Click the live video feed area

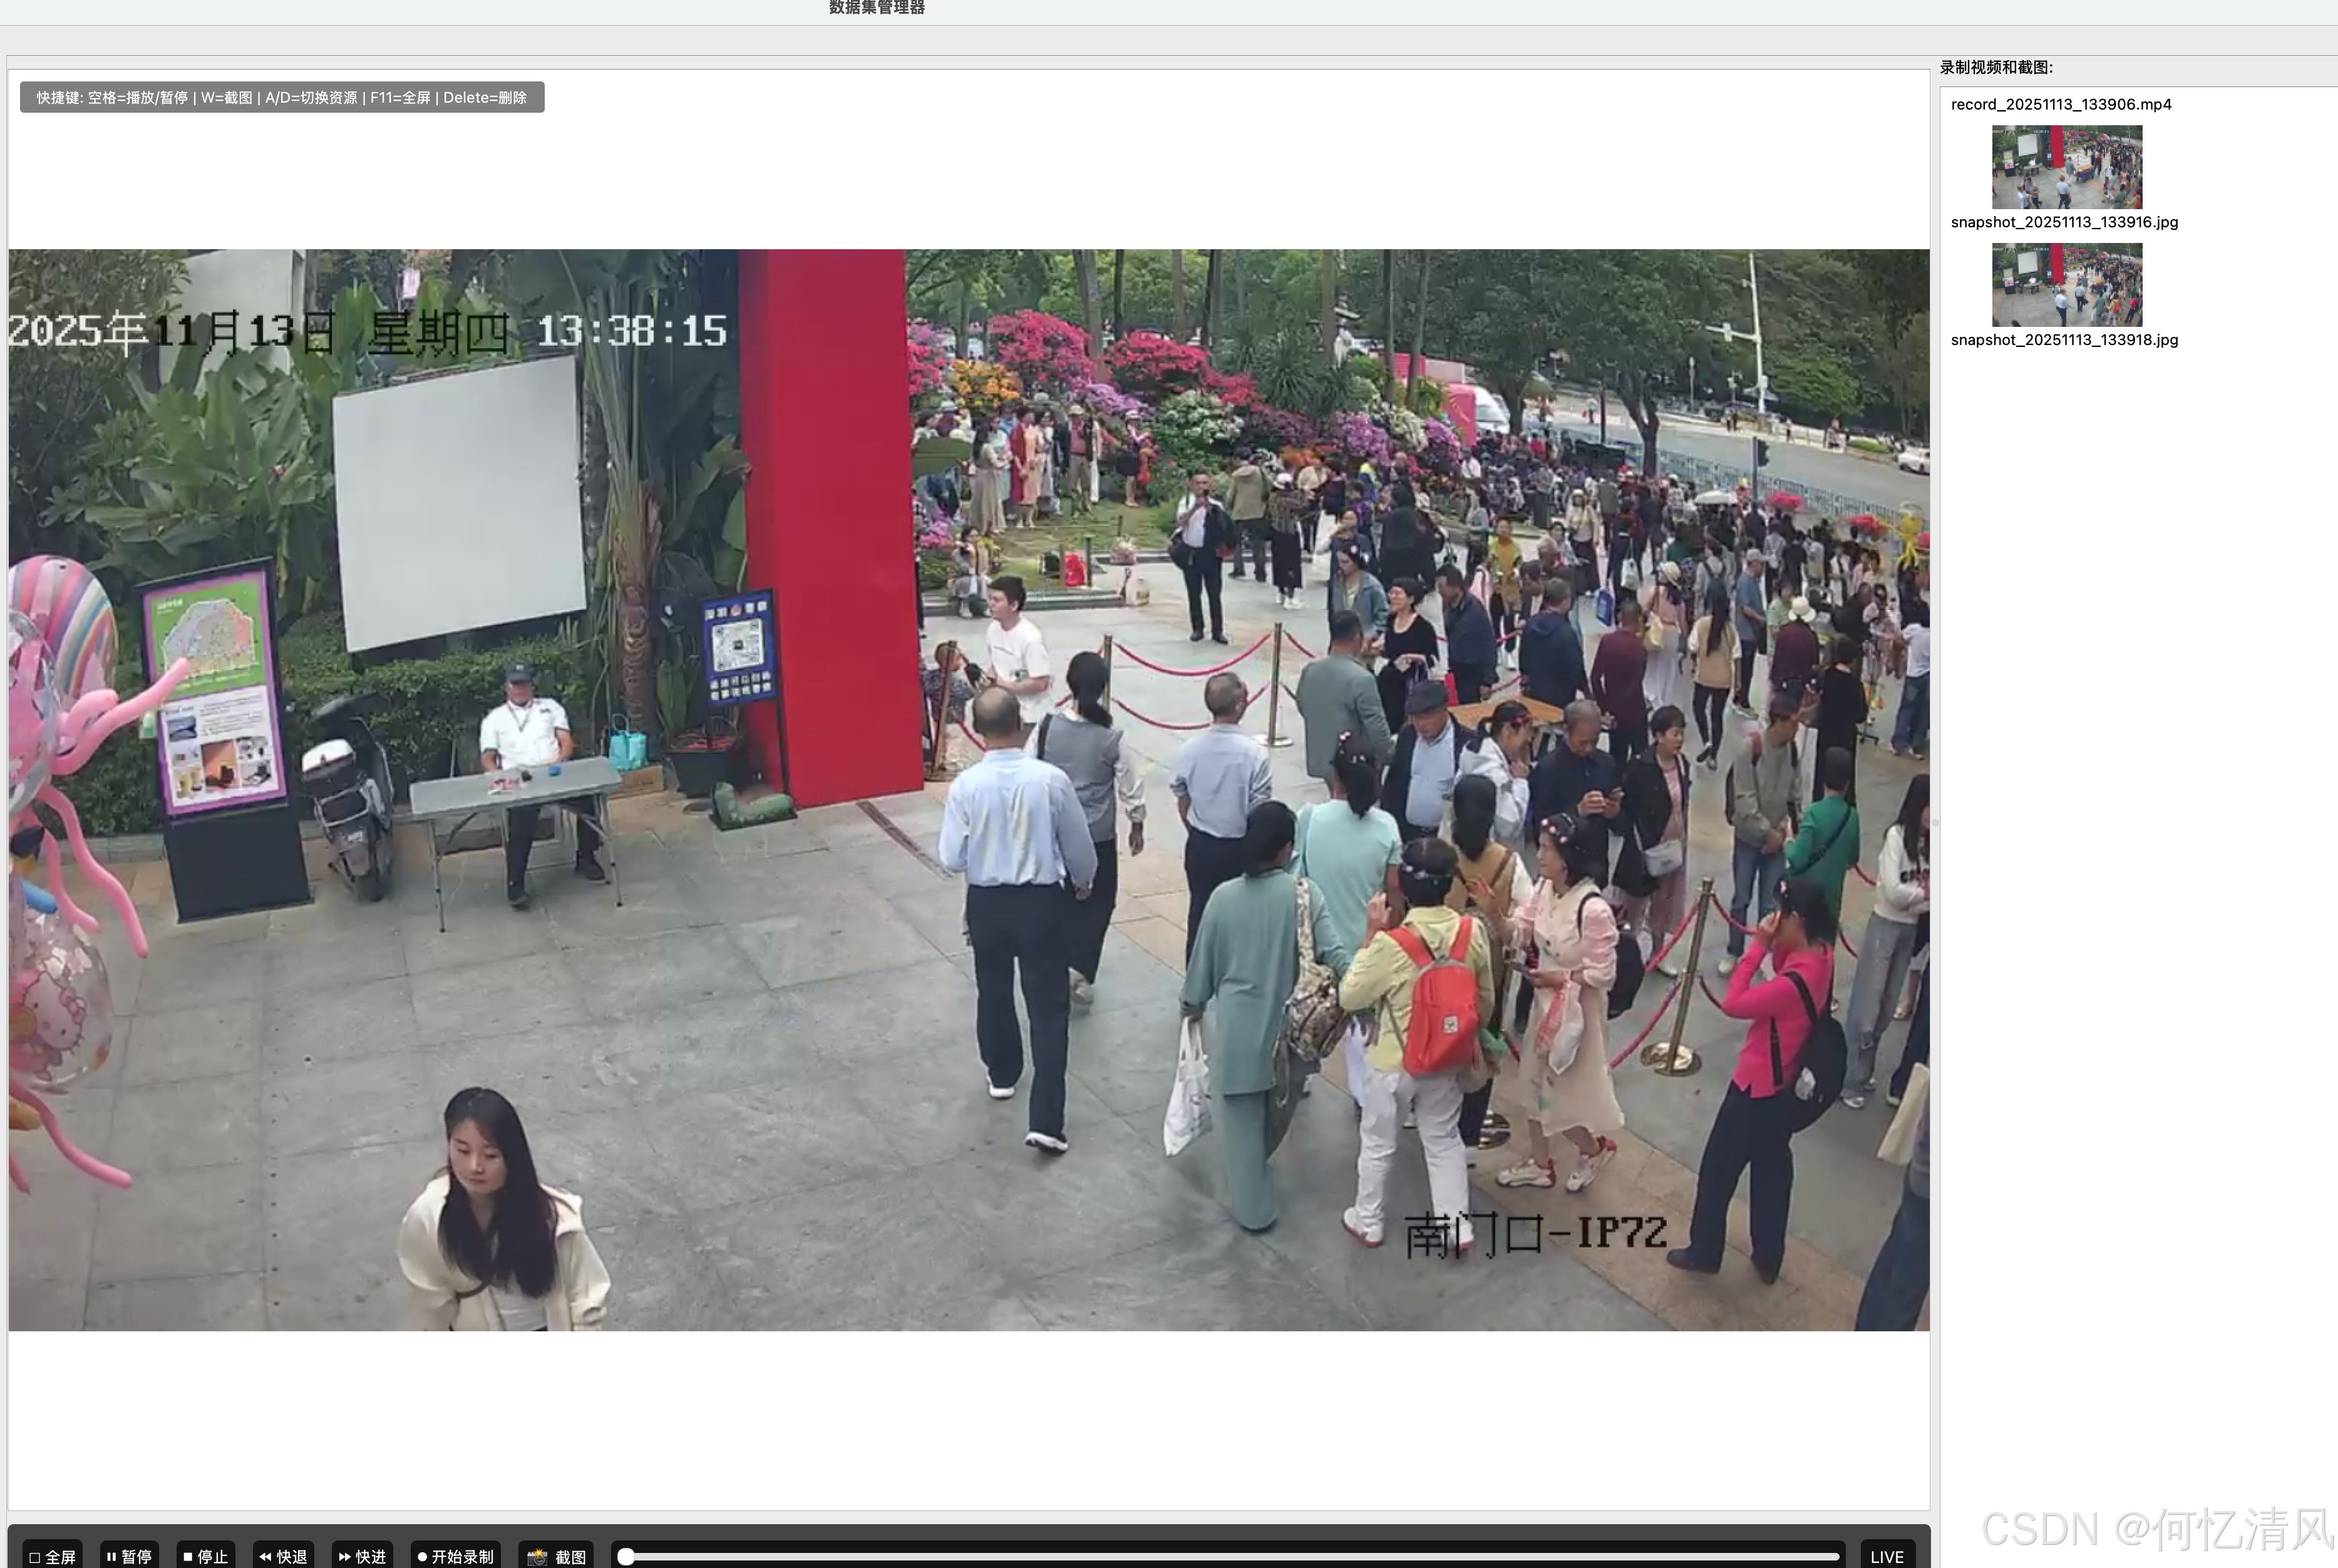click(x=968, y=789)
